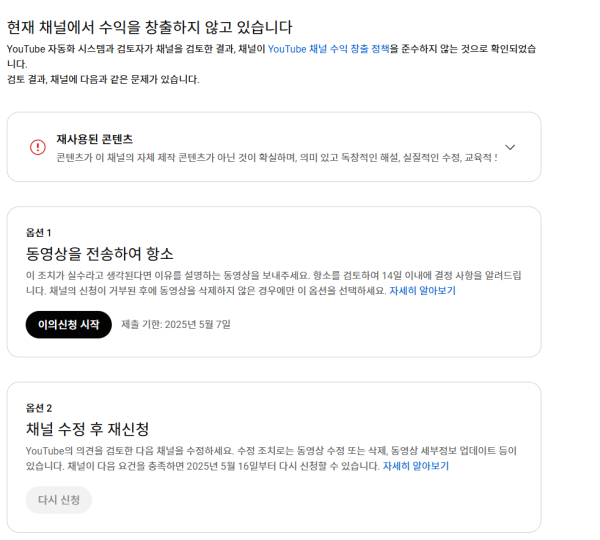Click the intro text YouTube 자동화 시스템과 검토자가
600x540 pixels.
pos(135,48)
